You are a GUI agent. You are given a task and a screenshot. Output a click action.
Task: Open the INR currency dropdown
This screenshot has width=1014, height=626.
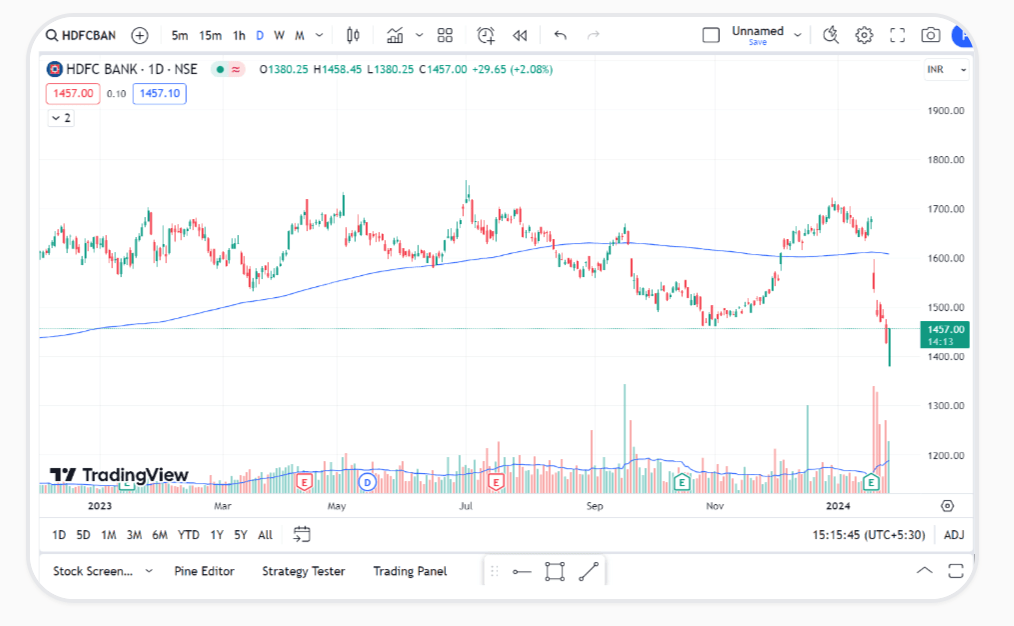pyautogui.click(x=946, y=70)
